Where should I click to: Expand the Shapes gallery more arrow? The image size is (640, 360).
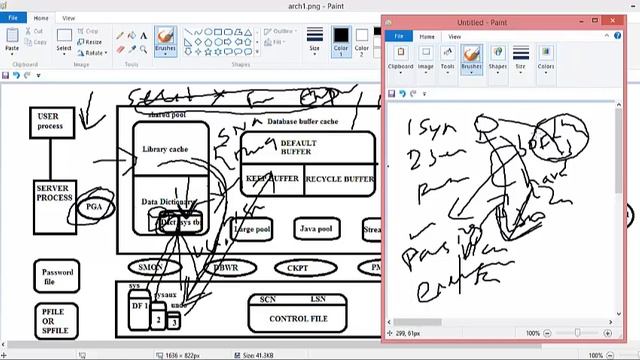click(x=257, y=52)
